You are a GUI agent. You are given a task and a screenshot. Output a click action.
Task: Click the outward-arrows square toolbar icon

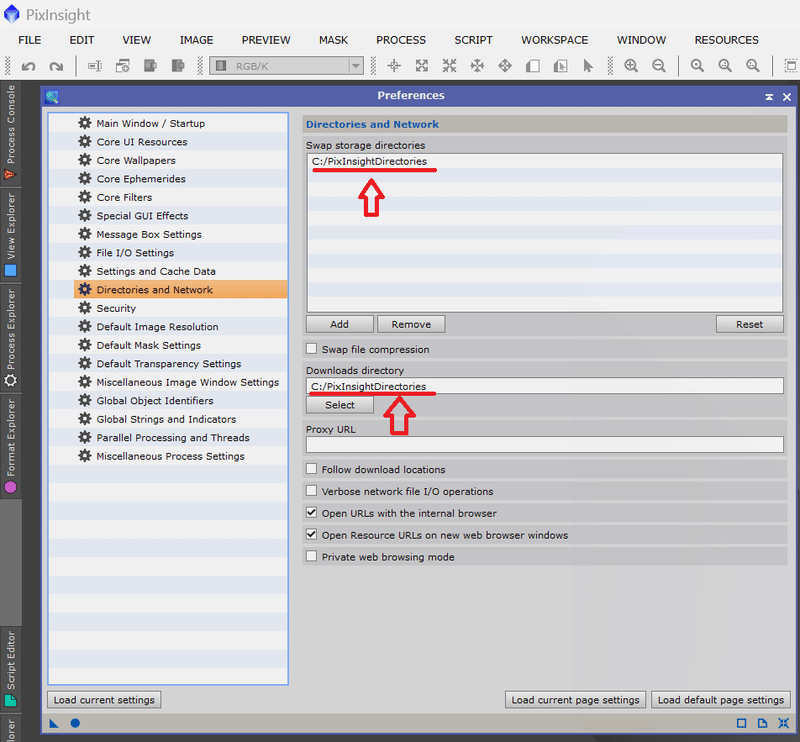(x=422, y=66)
